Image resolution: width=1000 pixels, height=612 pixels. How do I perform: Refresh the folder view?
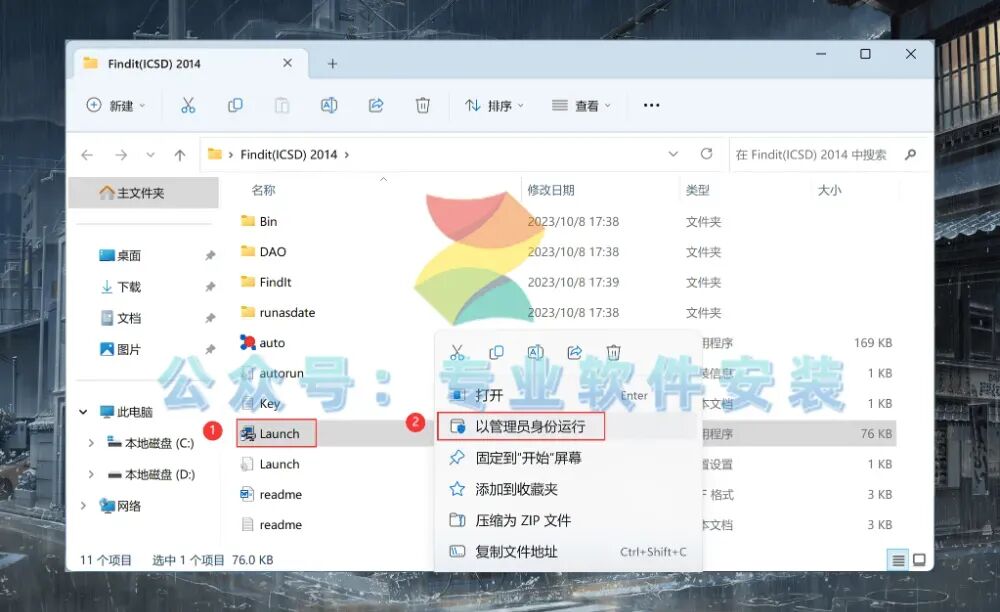(x=706, y=154)
